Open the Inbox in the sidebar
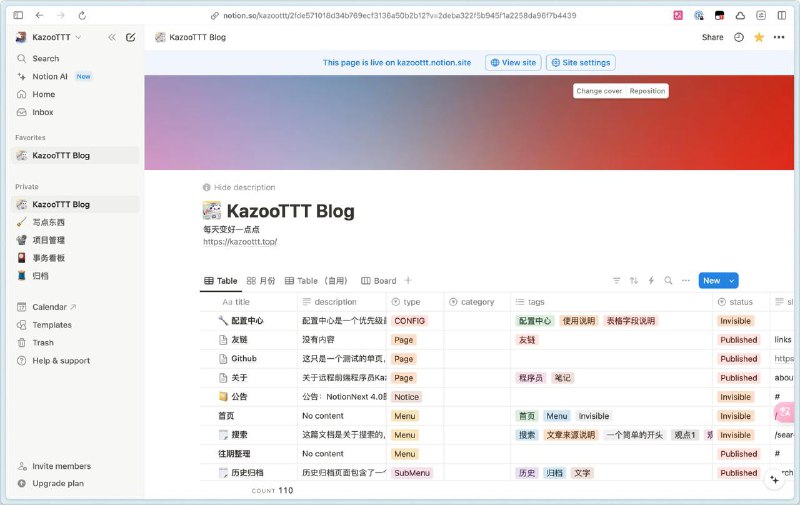This screenshot has height=505, width=800. point(75,112)
